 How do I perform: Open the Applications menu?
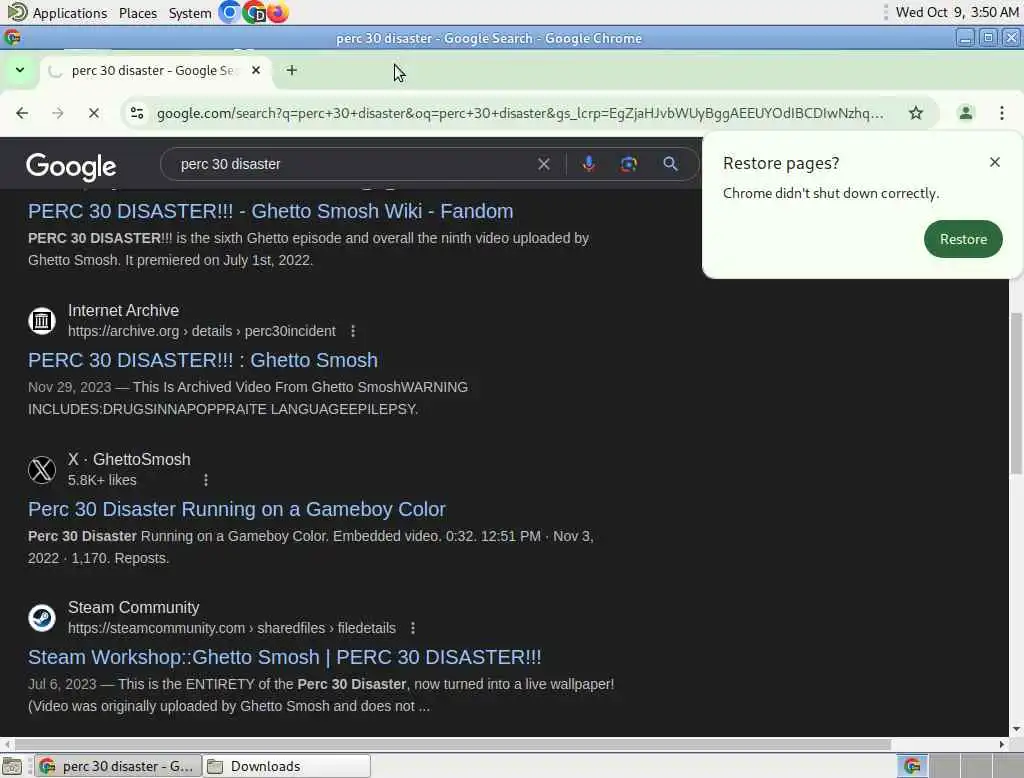tap(57, 13)
